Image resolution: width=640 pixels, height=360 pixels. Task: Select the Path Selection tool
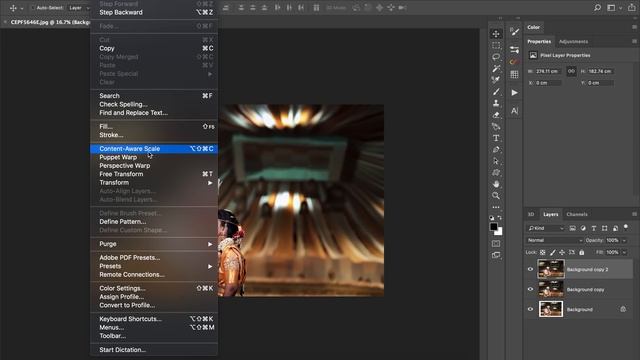(496, 161)
